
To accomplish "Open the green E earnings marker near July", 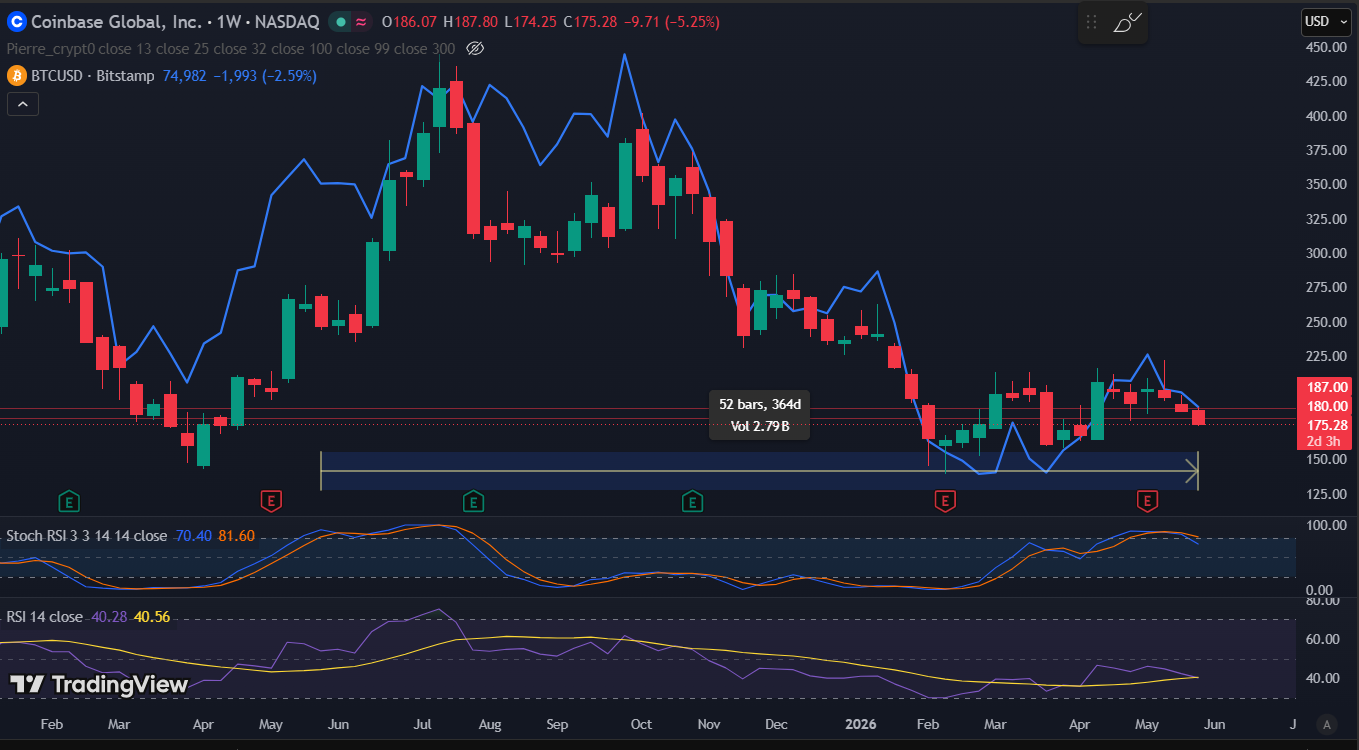I will pos(474,499).
